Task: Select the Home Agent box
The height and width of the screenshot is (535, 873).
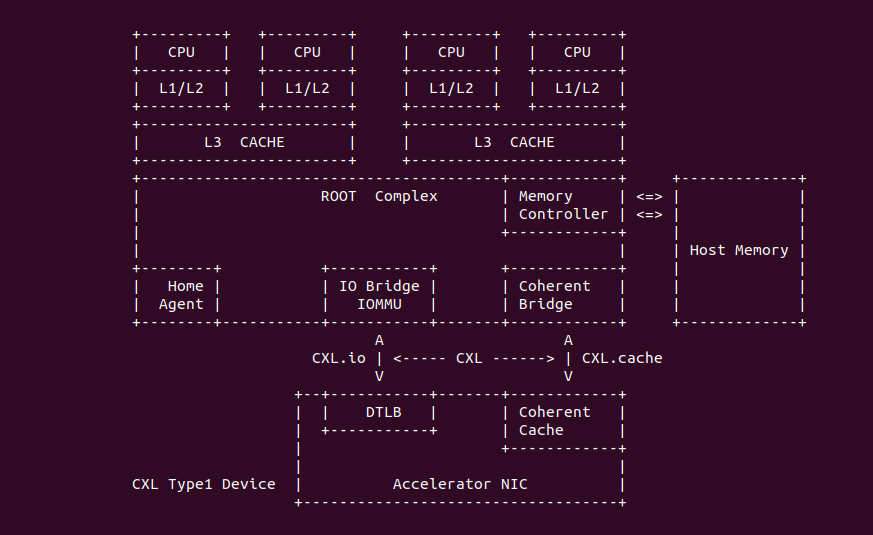Action: coord(180,295)
